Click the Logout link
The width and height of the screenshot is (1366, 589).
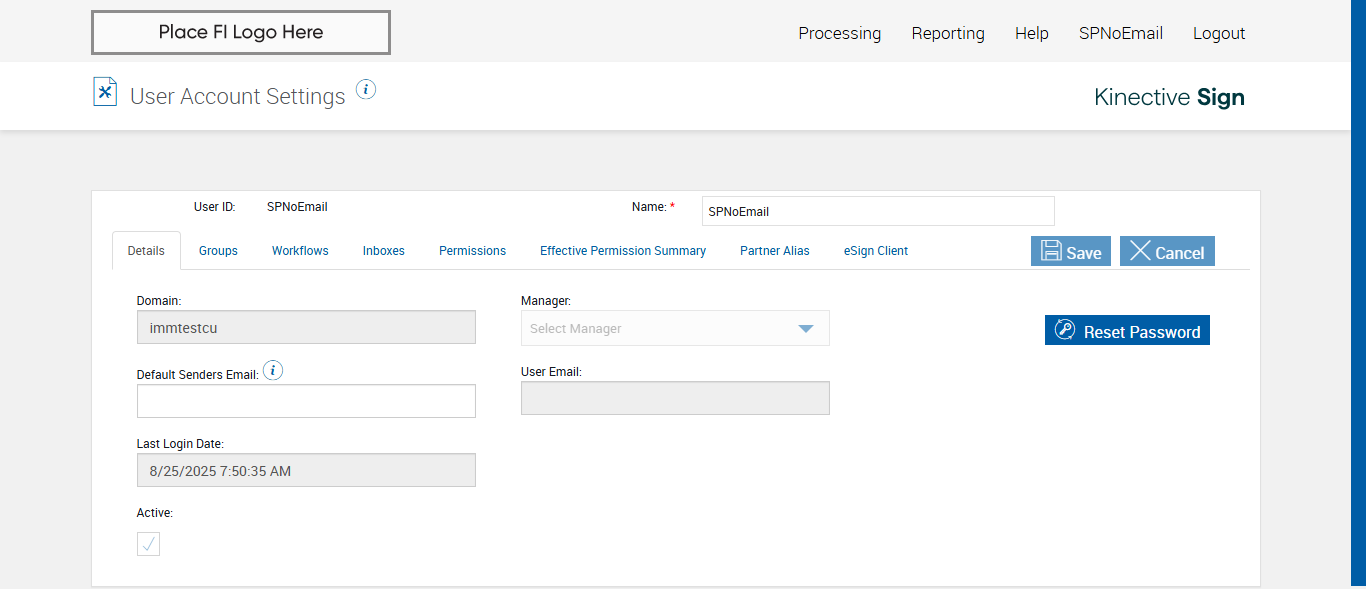1218,33
